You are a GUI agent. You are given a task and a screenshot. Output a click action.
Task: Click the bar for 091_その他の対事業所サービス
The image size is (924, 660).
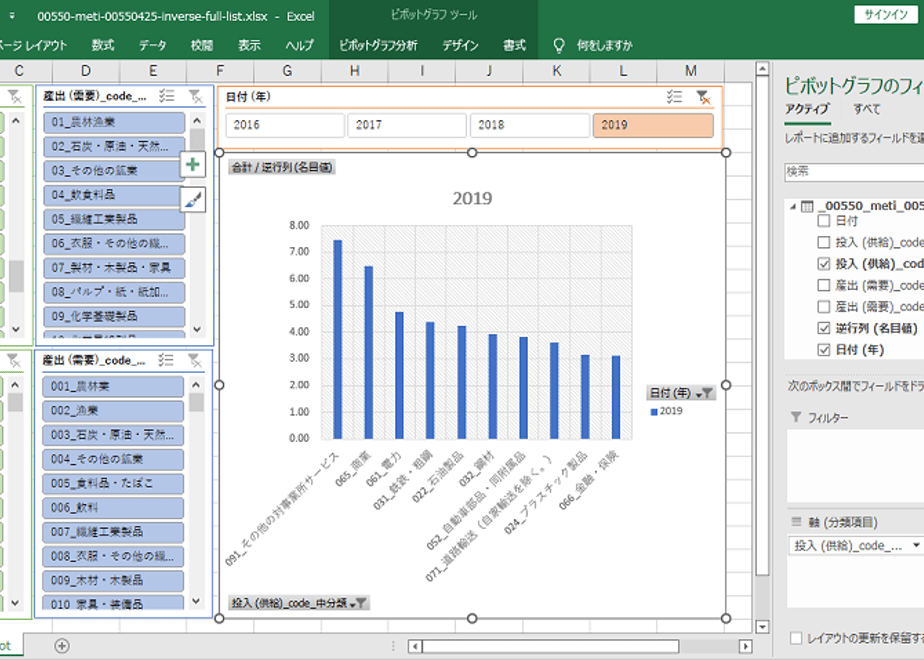[338, 339]
